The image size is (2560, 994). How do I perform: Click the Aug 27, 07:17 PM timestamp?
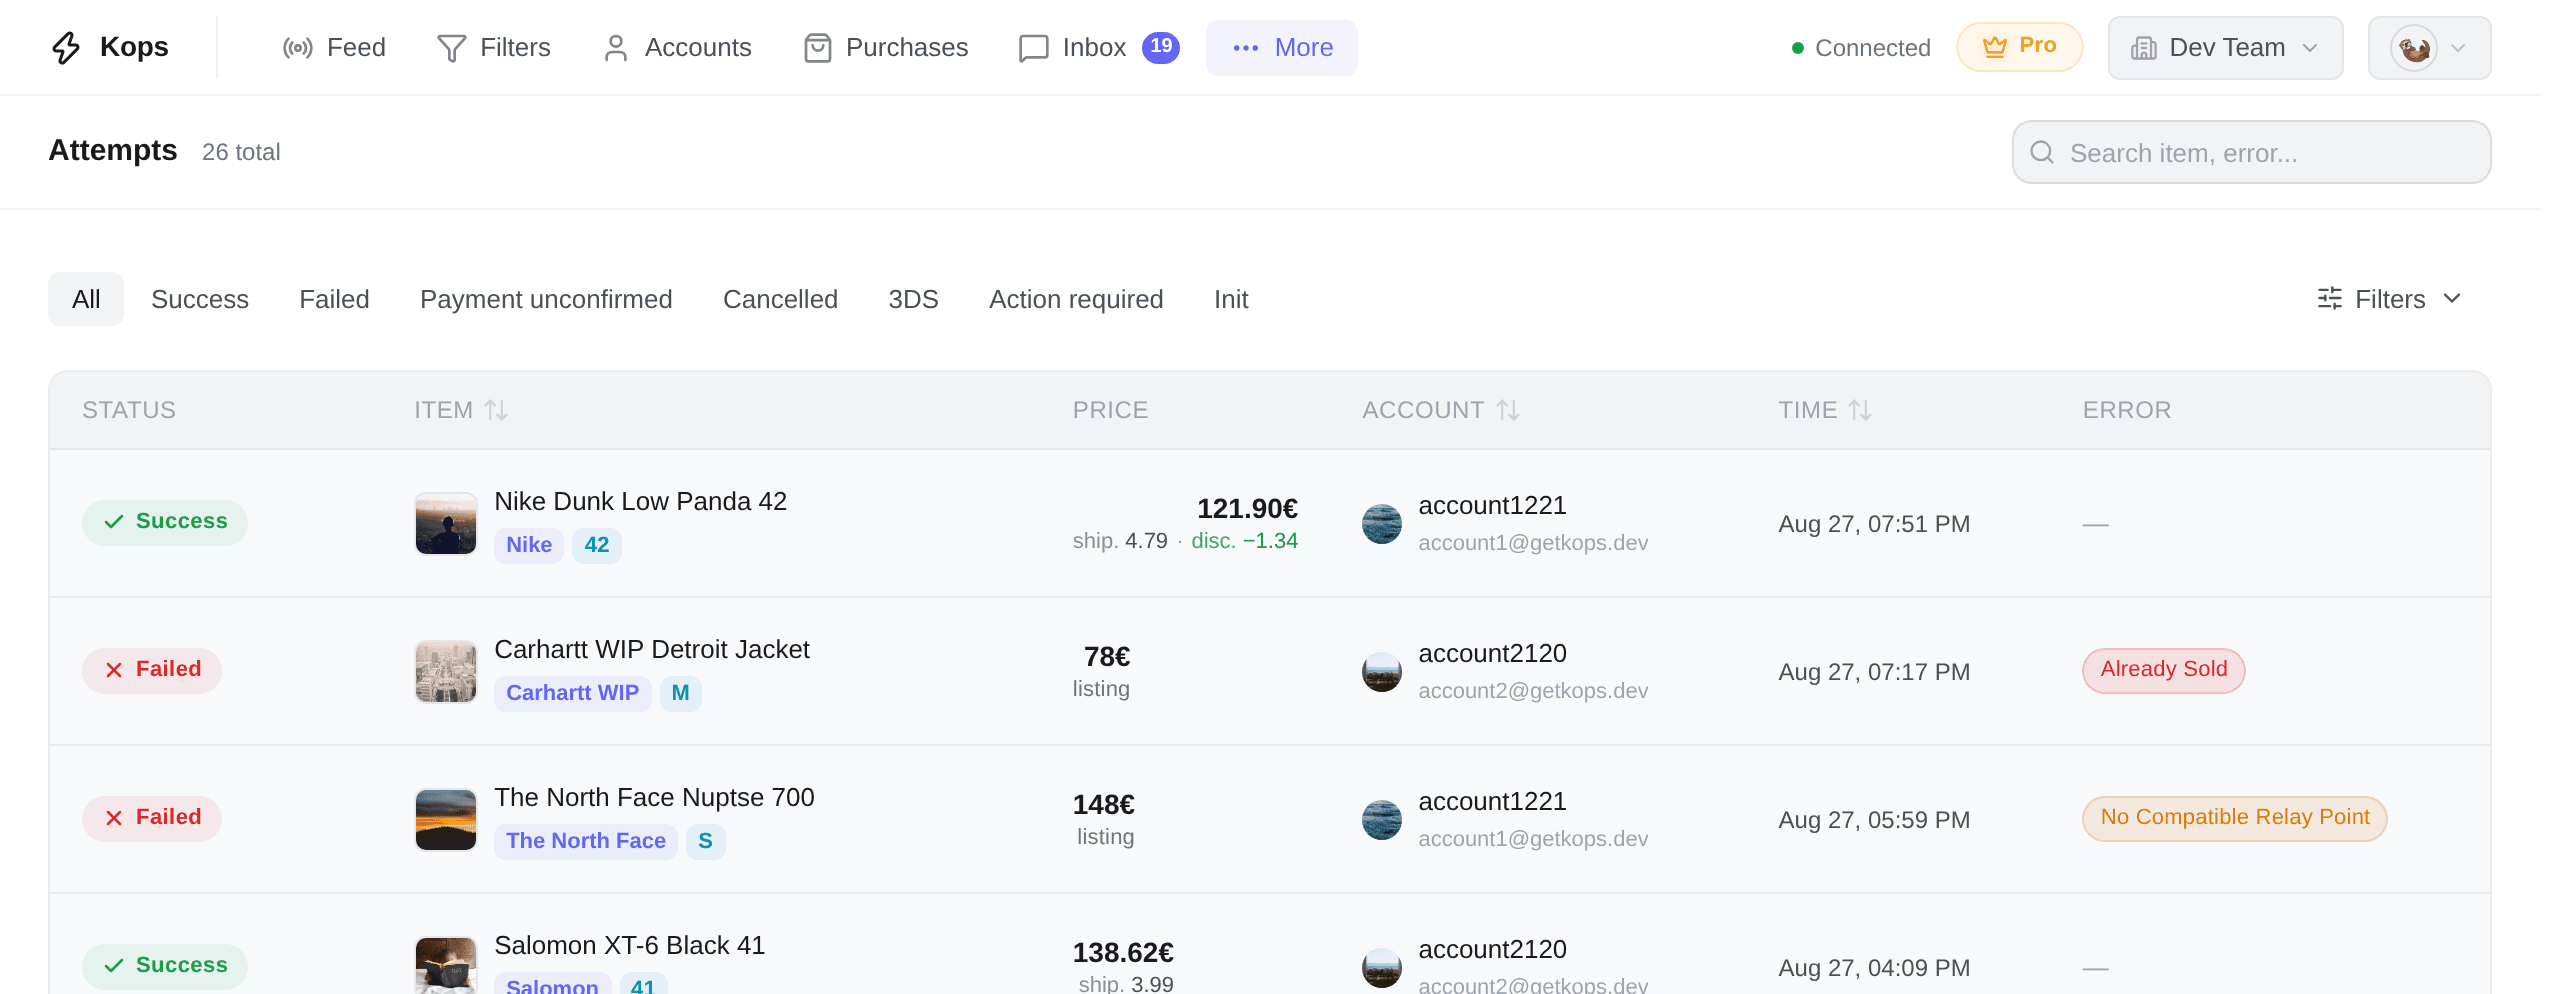(x=1874, y=672)
